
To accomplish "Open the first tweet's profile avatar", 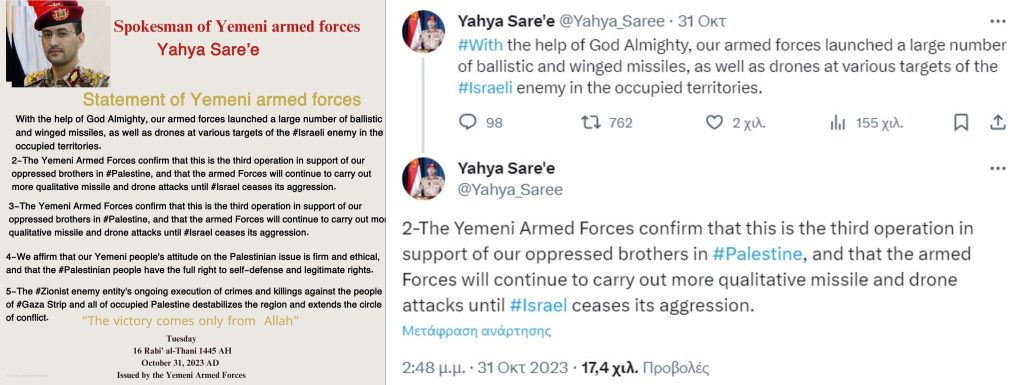I will pos(423,31).
